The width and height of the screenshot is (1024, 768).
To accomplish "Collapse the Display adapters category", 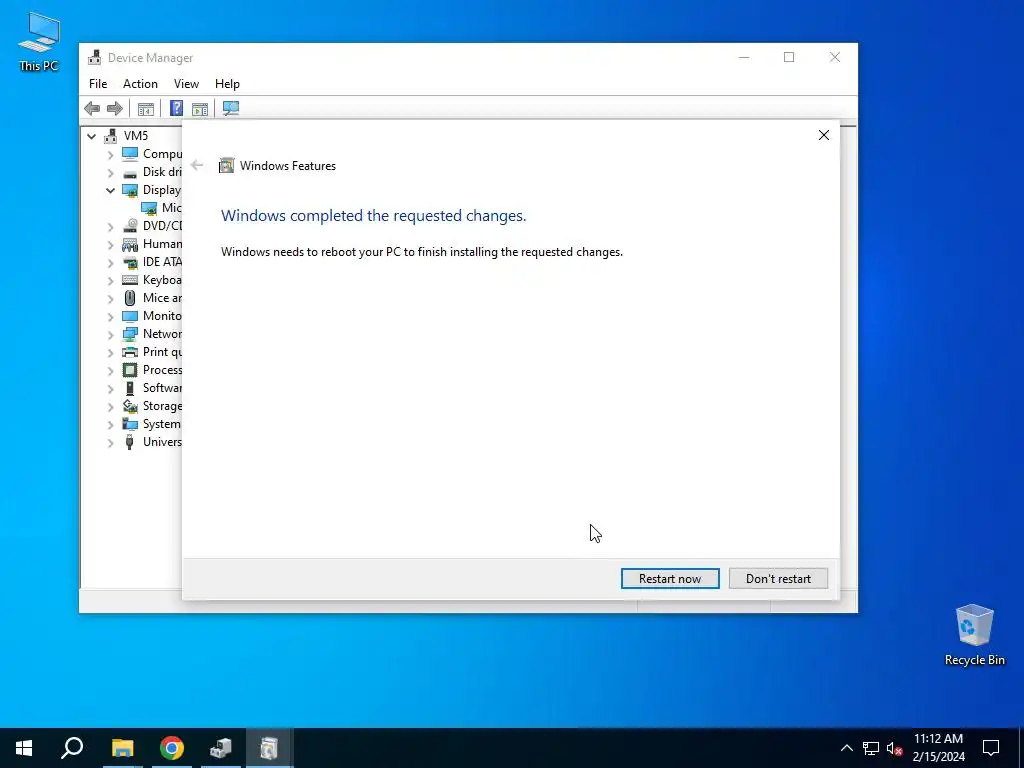I will click(110, 191).
